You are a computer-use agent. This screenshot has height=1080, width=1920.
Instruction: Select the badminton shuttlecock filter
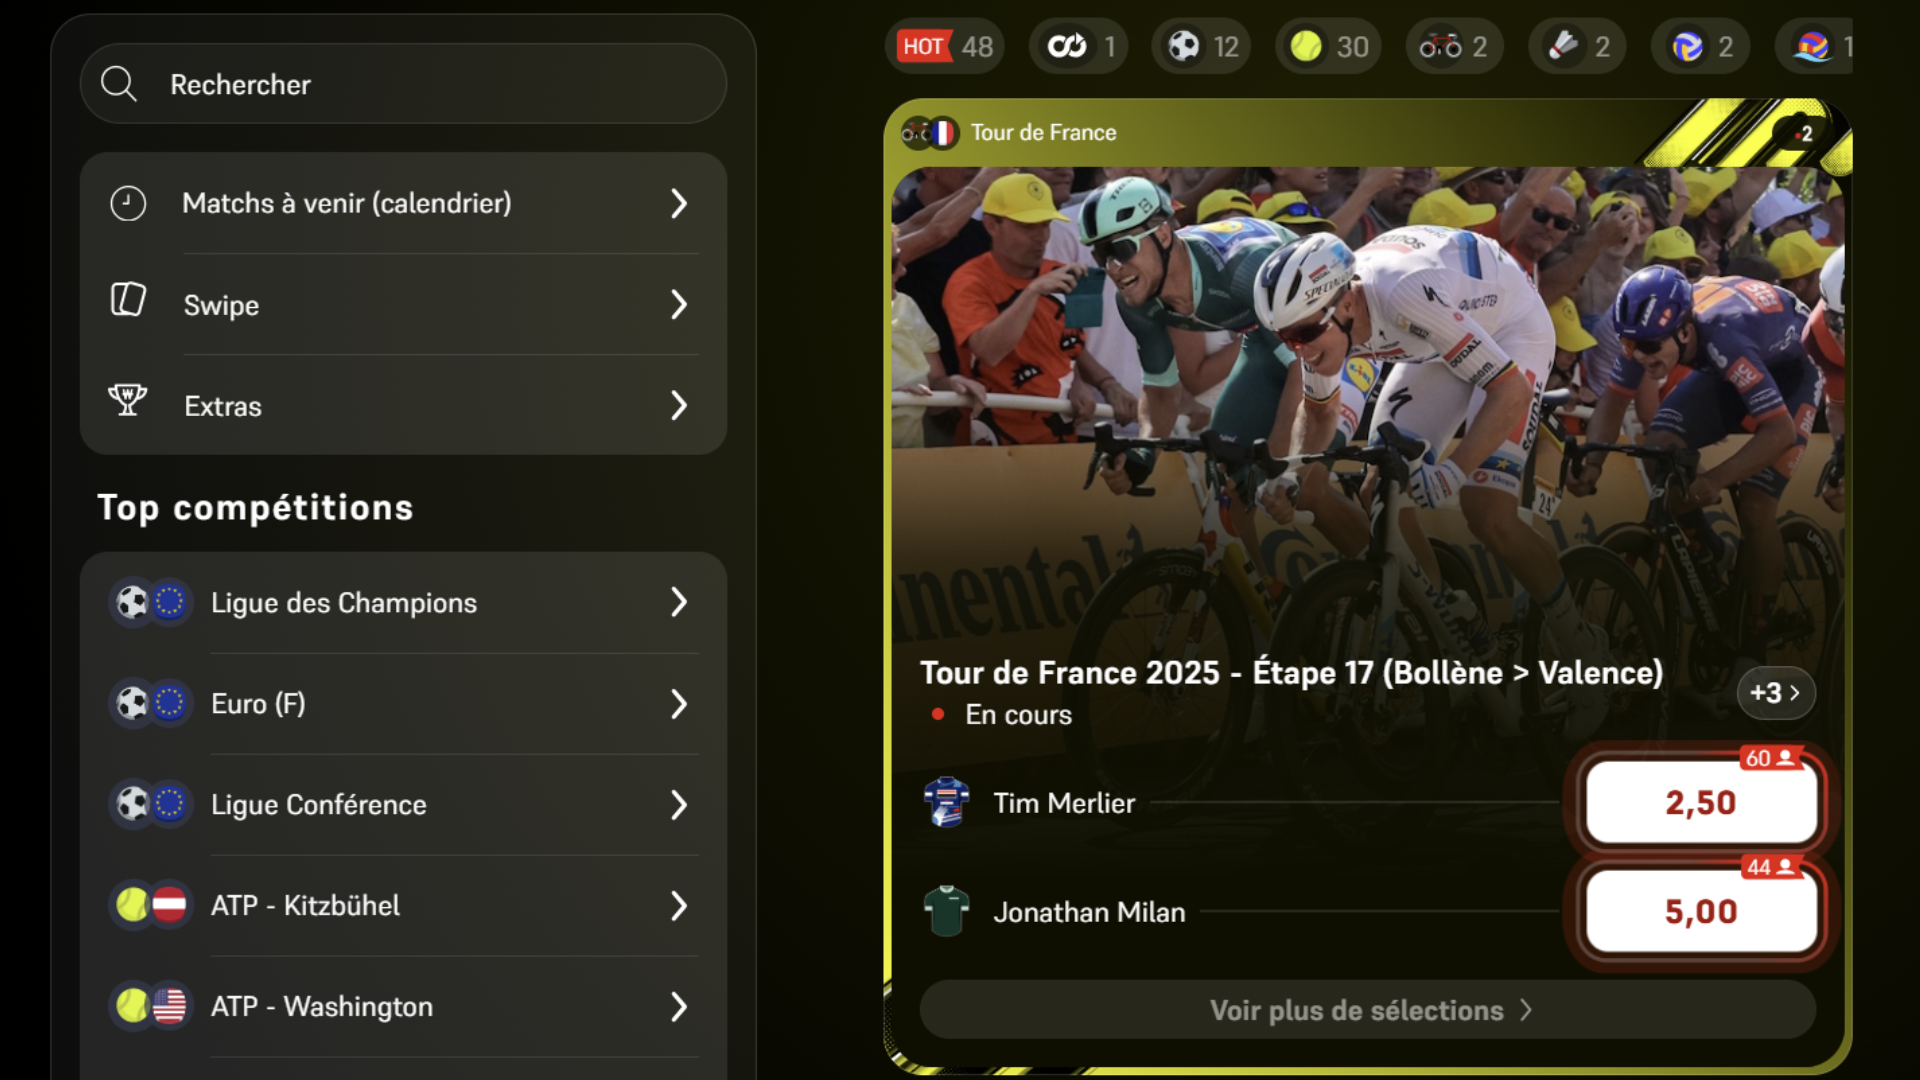(1577, 47)
